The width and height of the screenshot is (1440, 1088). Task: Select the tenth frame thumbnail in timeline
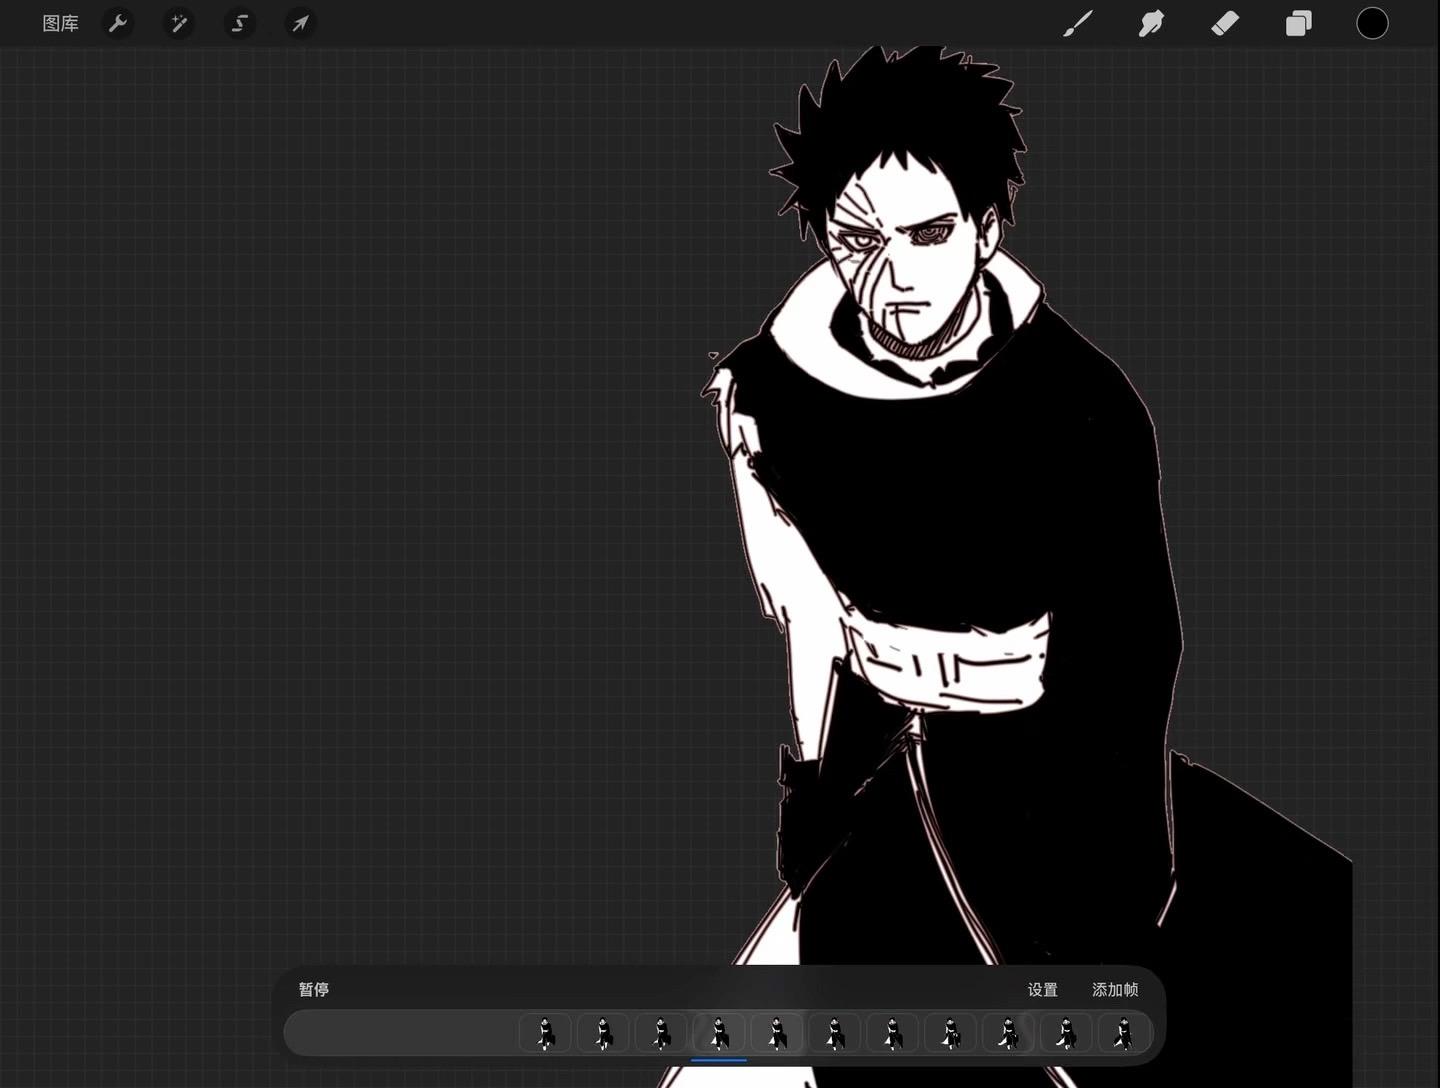click(x=1066, y=1033)
